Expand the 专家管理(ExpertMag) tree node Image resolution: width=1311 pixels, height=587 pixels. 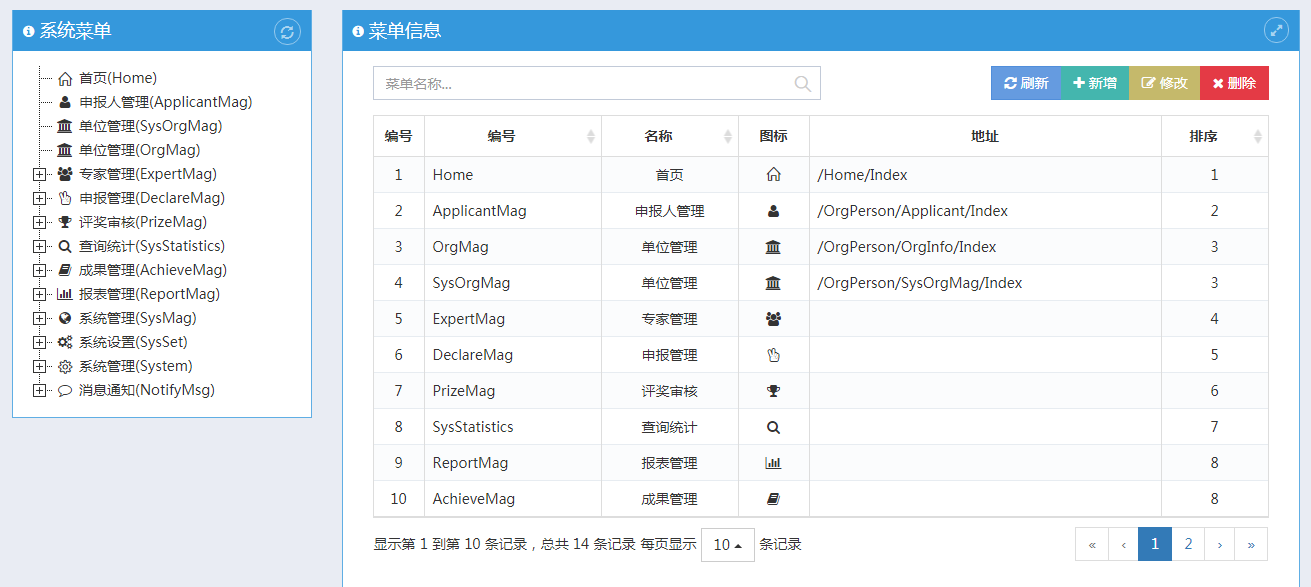point(39,174)
